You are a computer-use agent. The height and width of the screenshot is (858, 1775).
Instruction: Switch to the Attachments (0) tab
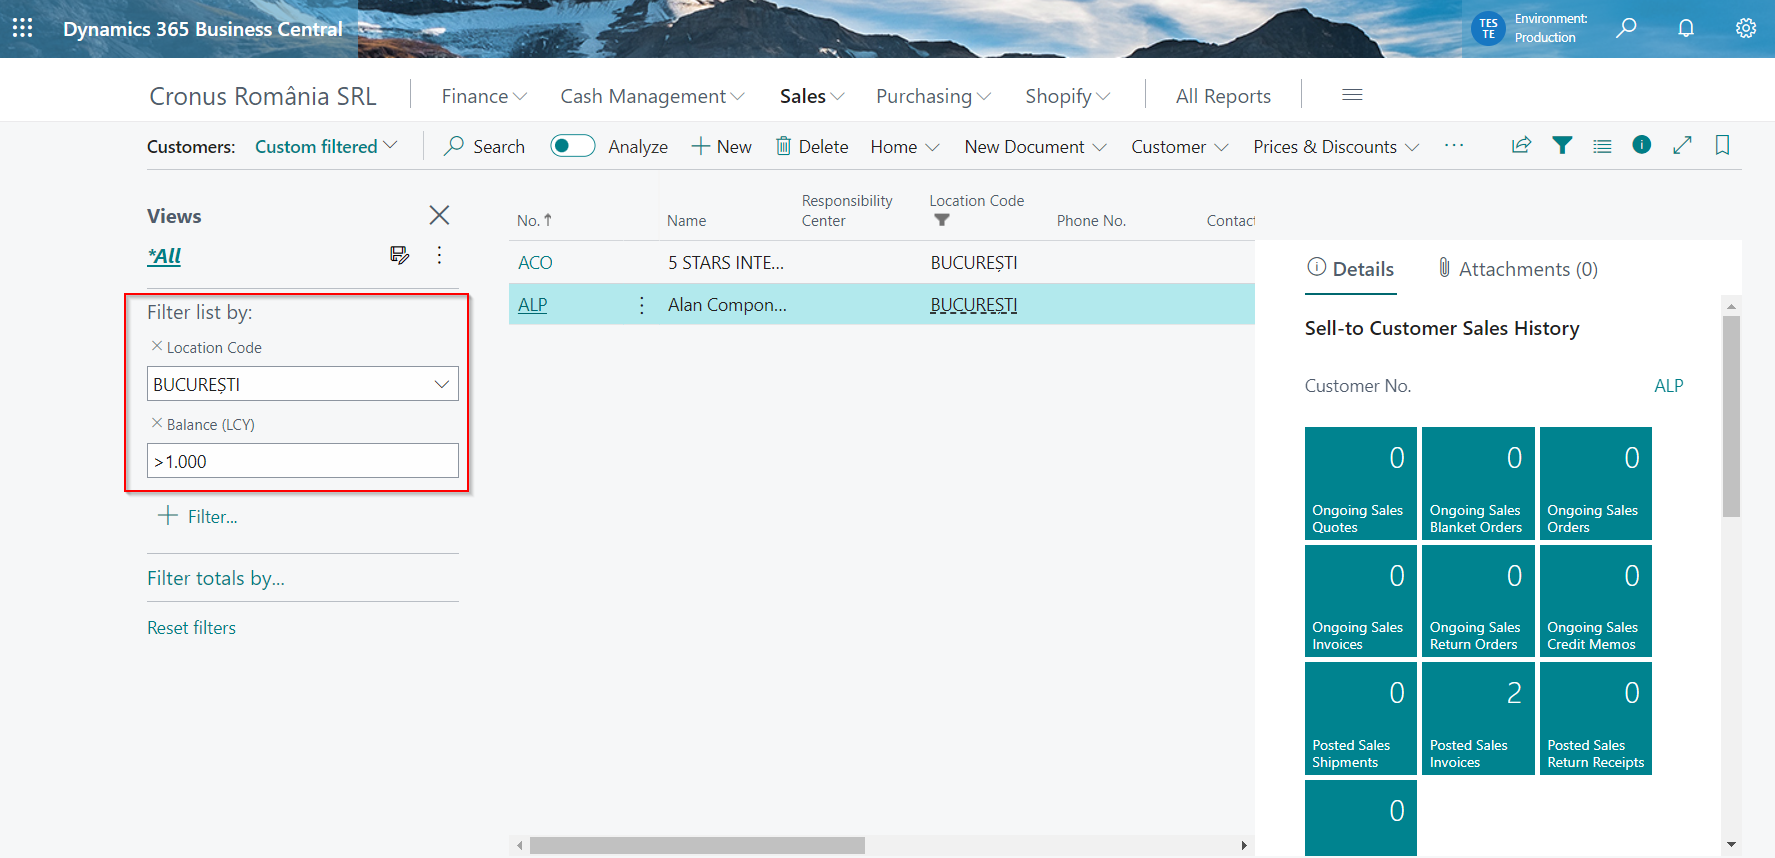(1517, 269)
